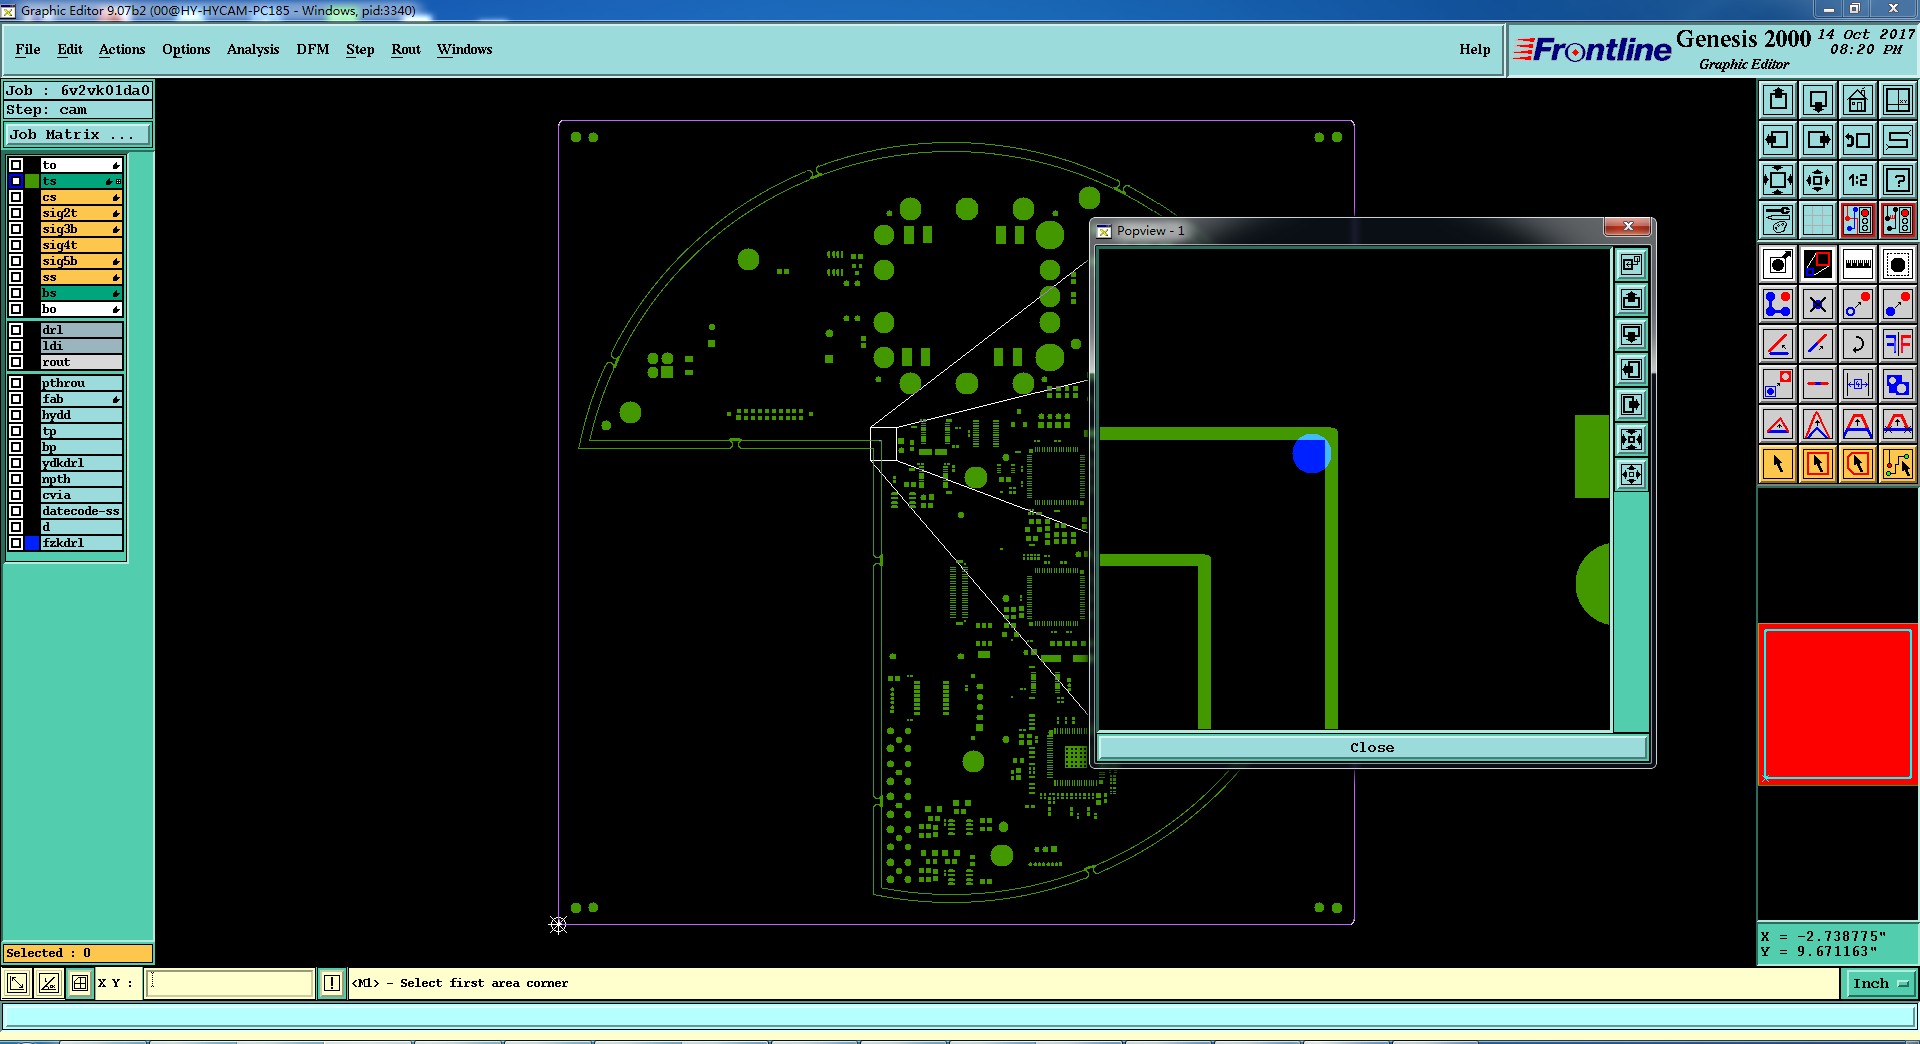Click the Job Matrix button
Screen dimensions: 1920x1044
[x=79, y=134]
